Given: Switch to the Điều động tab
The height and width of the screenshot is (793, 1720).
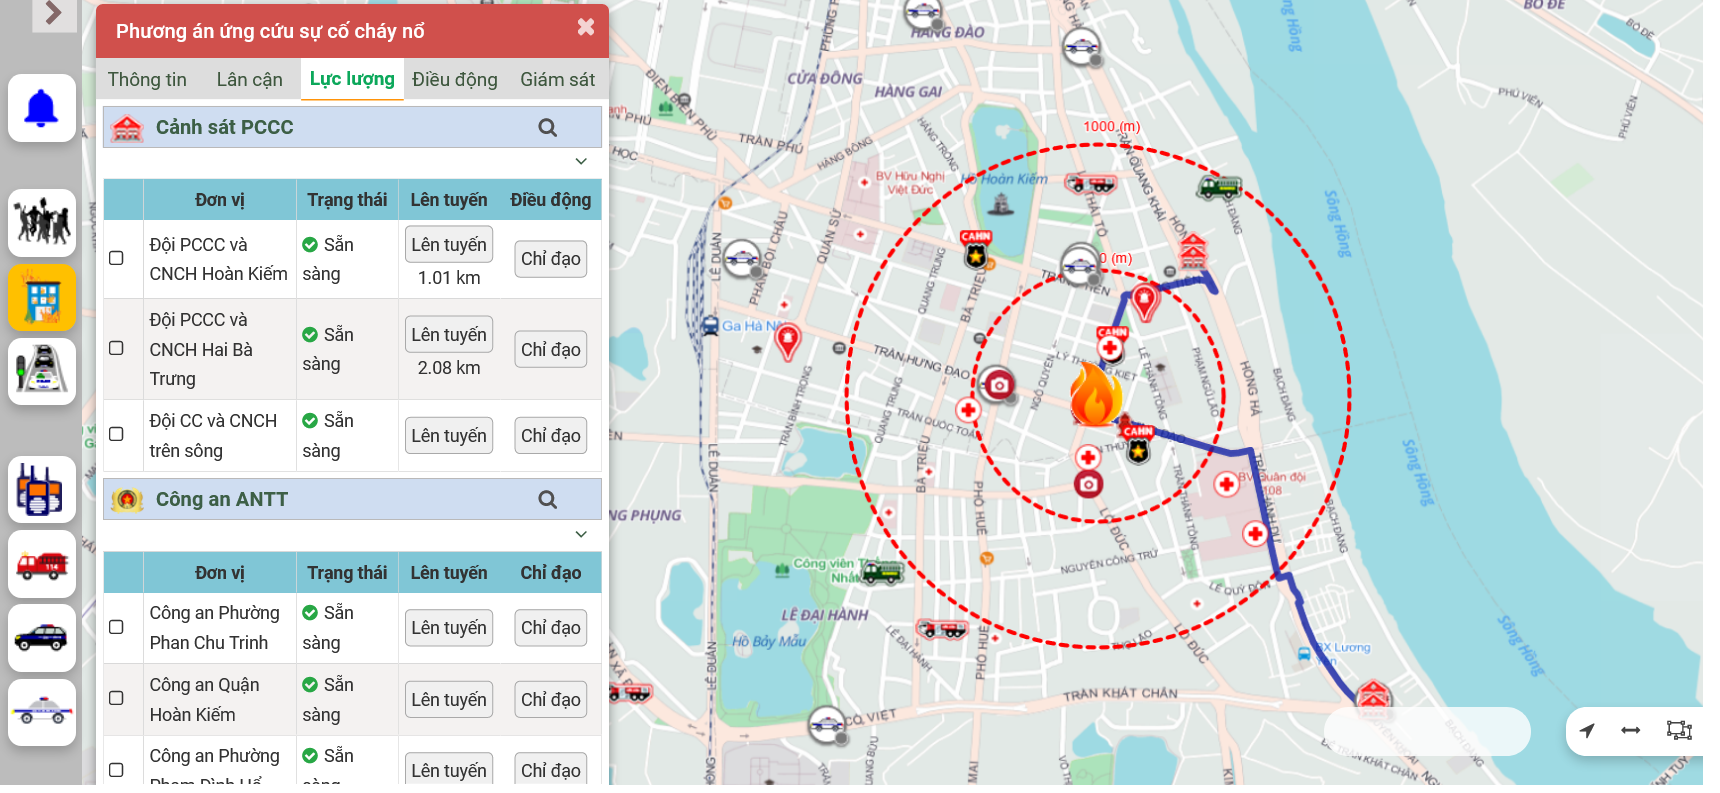Looking at the screenshot, I should click(454, 80).
